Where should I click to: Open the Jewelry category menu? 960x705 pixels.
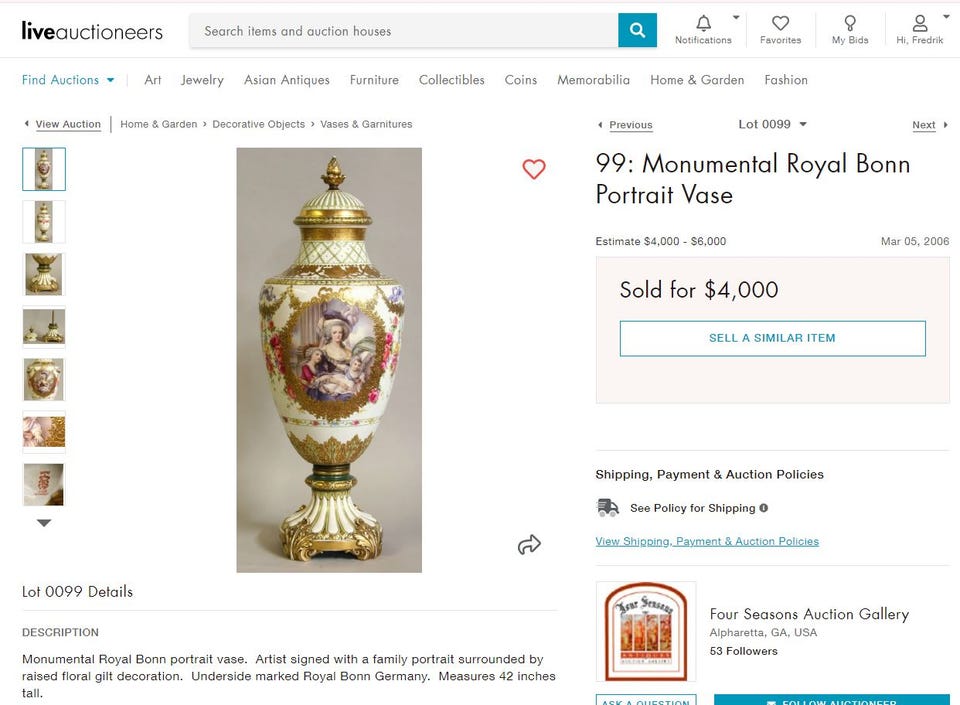click(202, 80)
